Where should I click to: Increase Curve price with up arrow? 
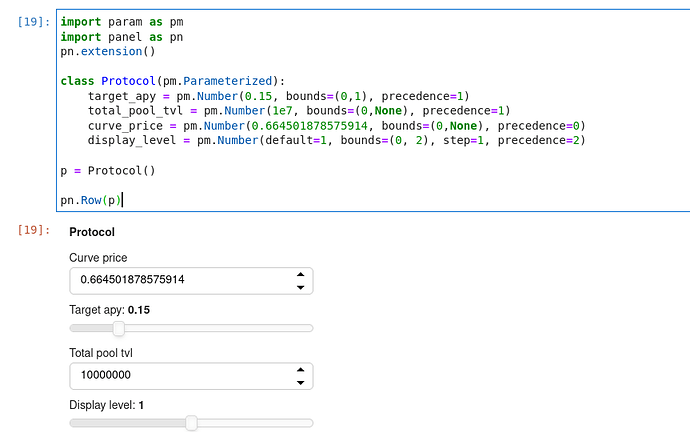click(x=301, y=275)
